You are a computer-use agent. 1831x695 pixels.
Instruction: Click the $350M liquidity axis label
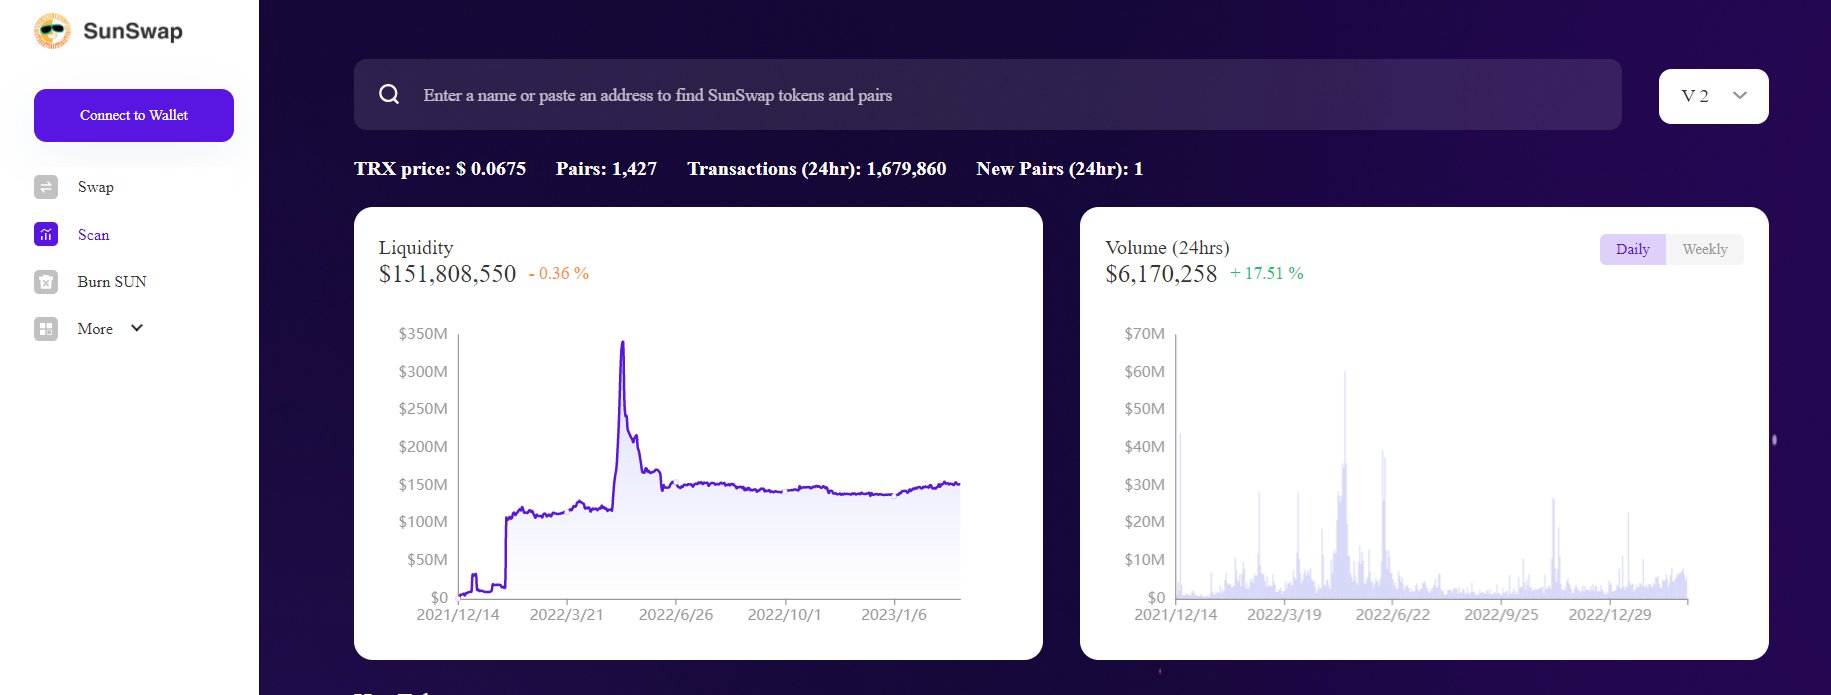coord(423,333)
